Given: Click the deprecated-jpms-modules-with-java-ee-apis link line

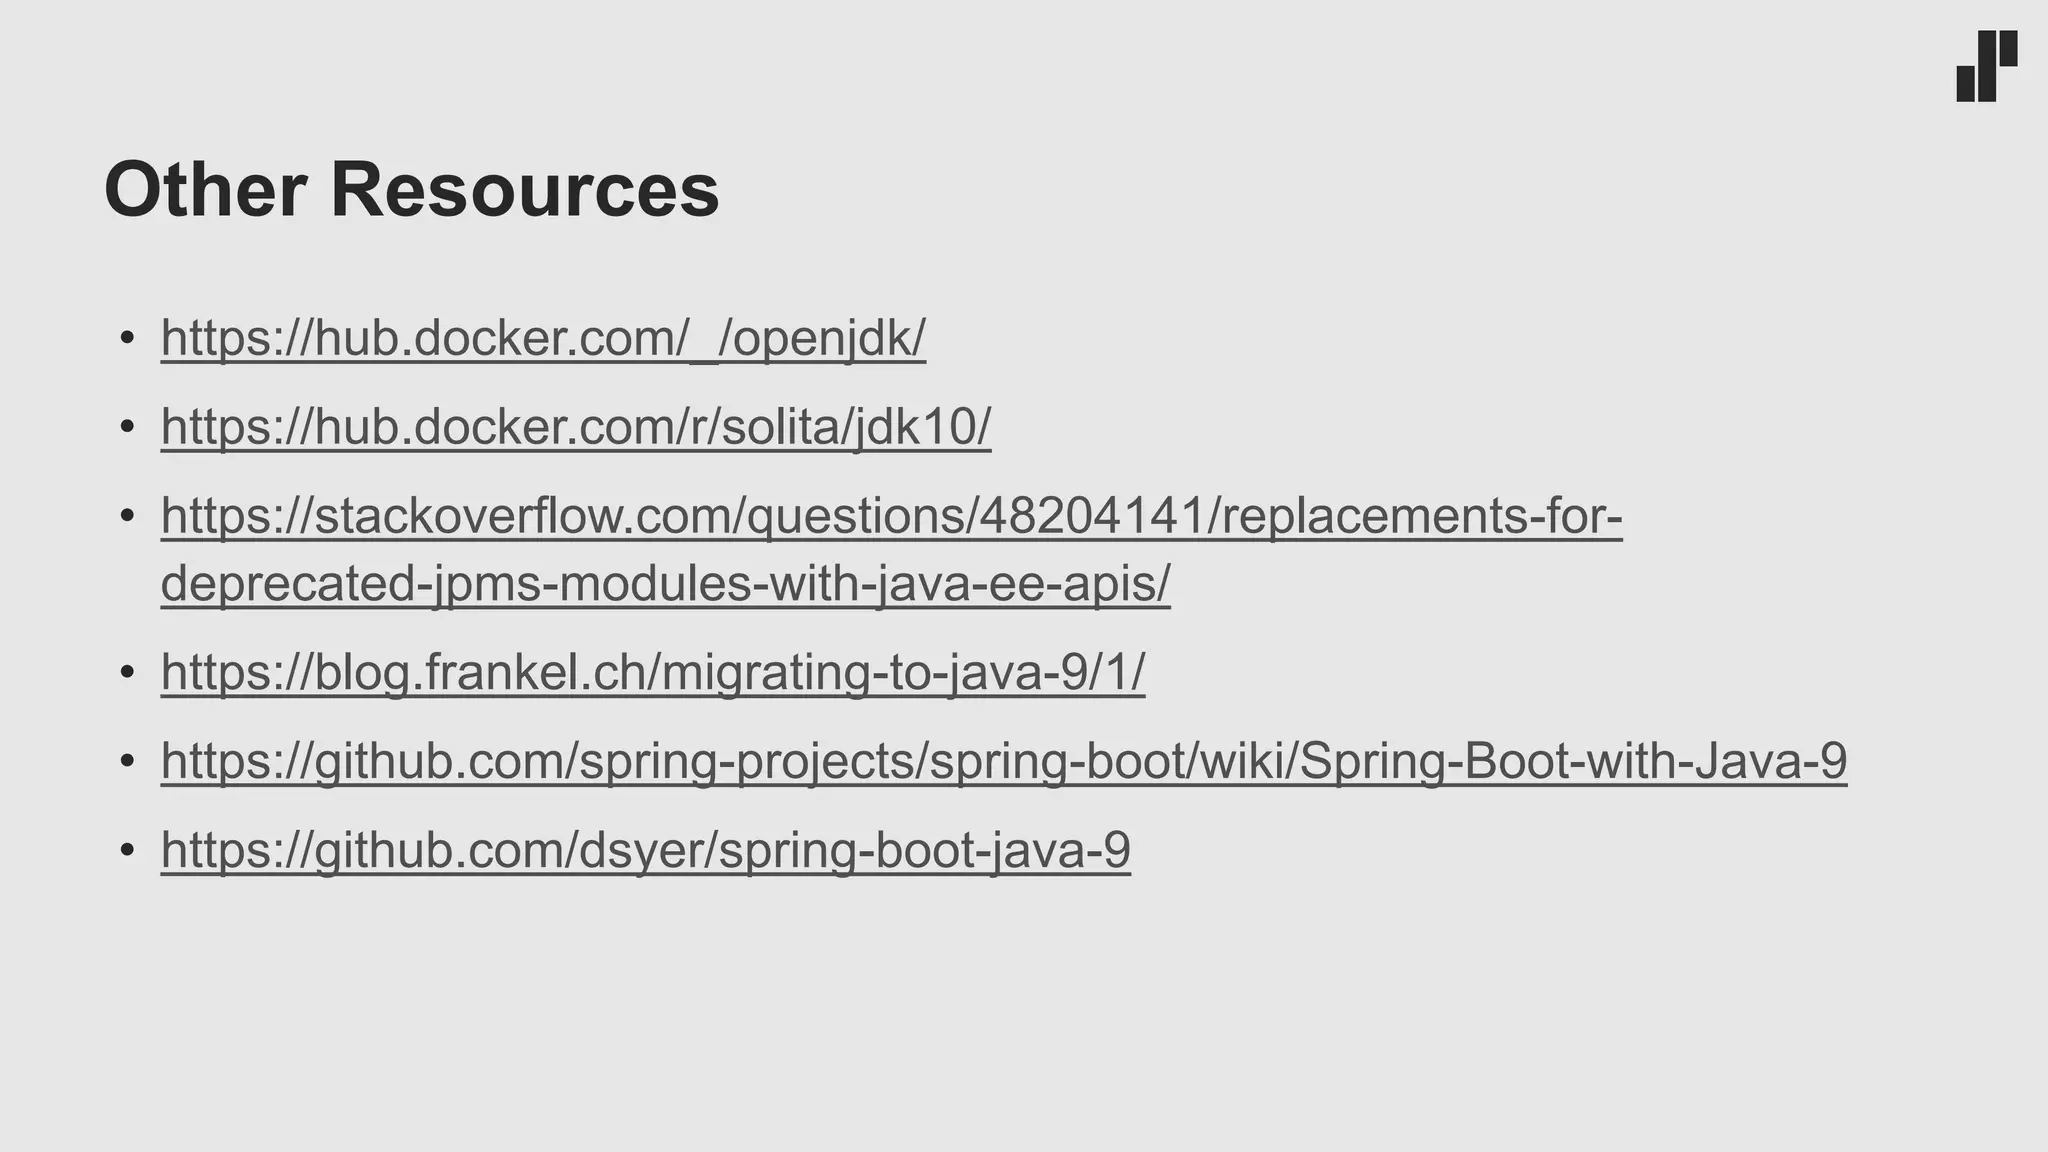Looking at the screenshot, I should click(x=665, y=584).
